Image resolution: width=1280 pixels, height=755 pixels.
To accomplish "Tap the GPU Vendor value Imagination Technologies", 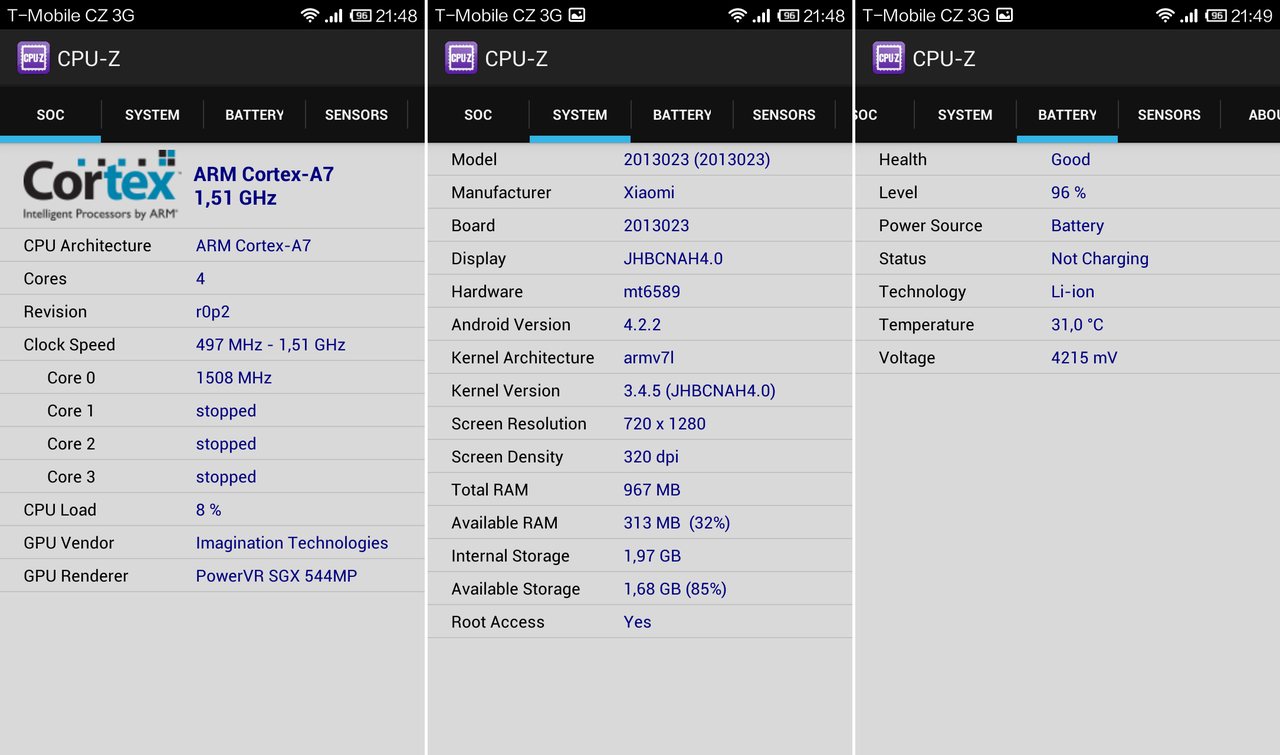I will click(x=292, y=543).
